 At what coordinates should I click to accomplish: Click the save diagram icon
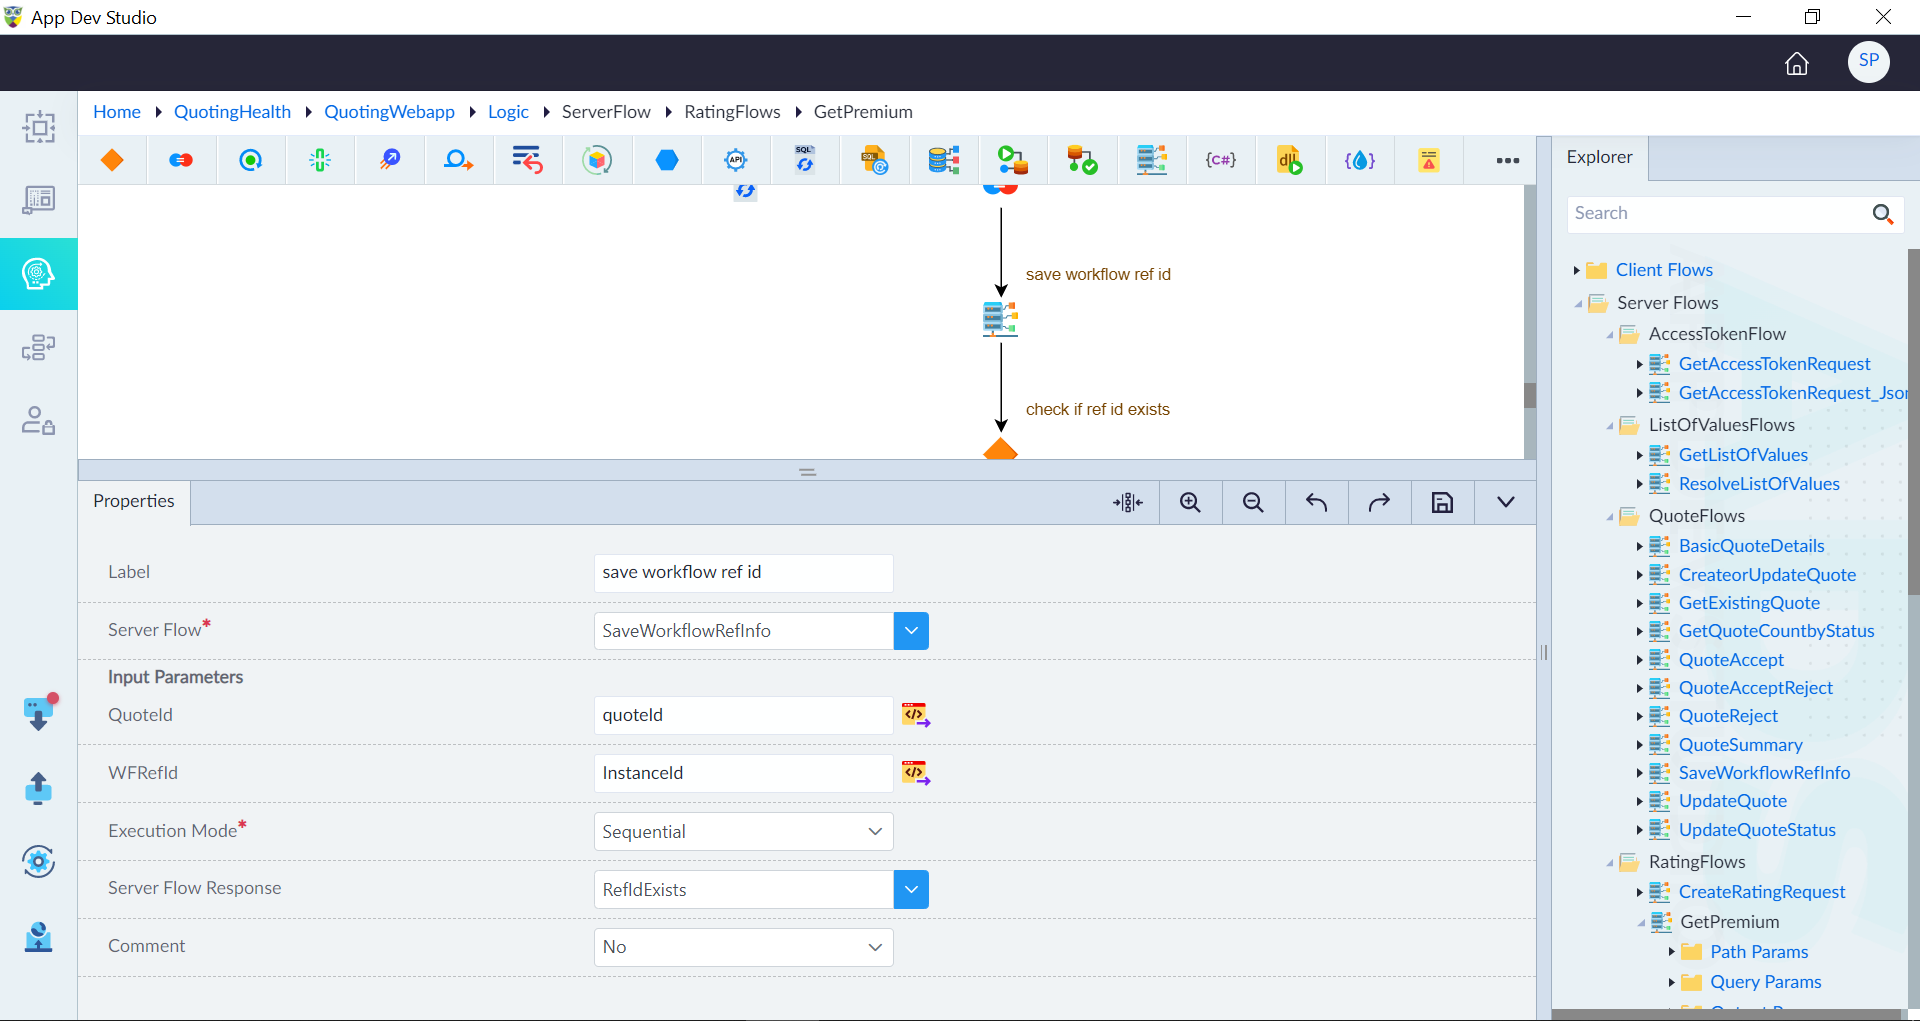click(1442, 503)
